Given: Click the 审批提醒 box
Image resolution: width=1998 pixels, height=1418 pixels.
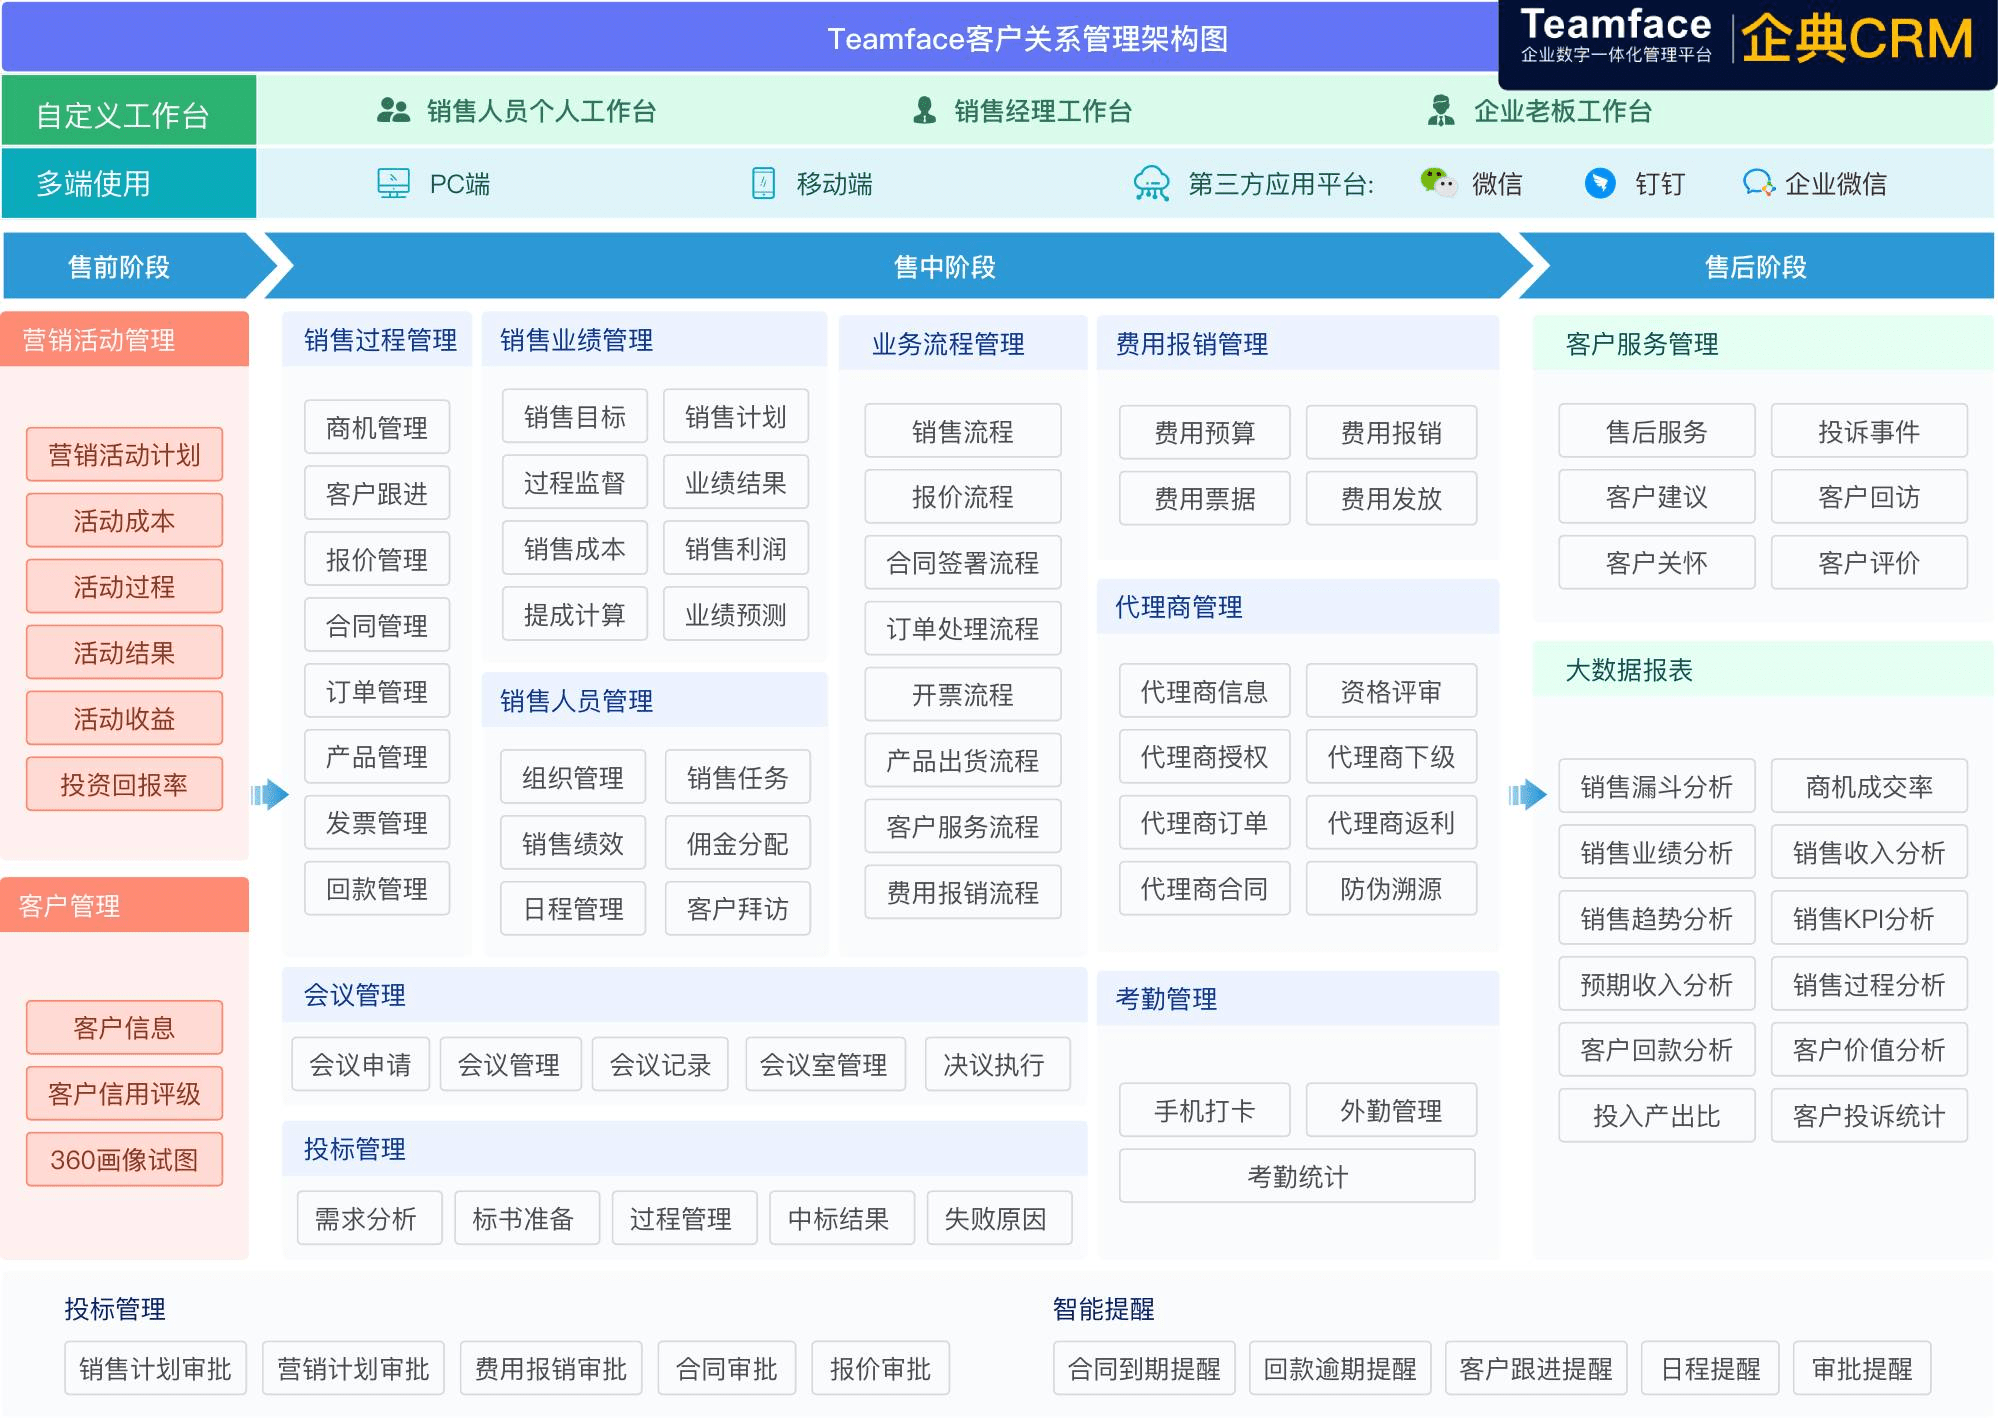Looking at the screenshot, I should 1862,1369.
